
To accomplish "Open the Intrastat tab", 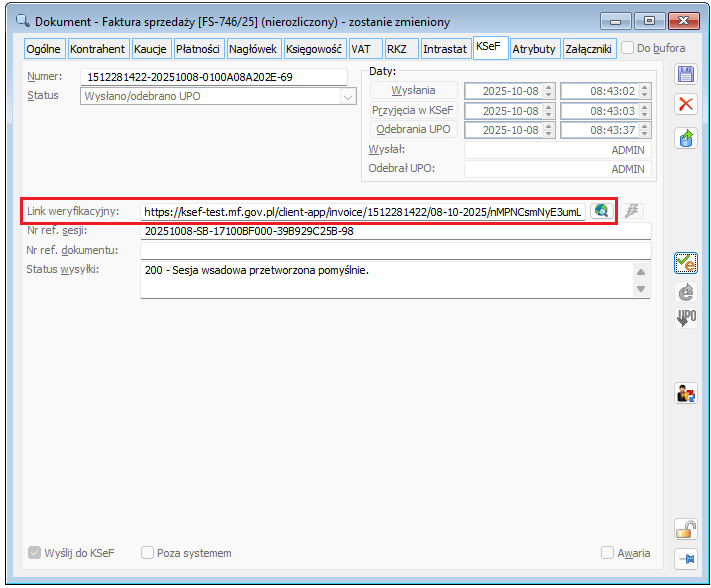I will click(445, 49).
